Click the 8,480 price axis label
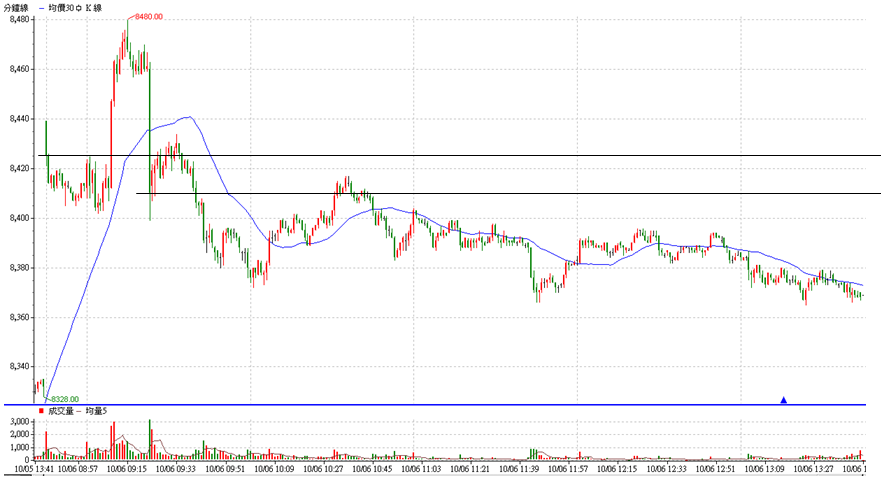The width and height of the screenshot is (881, 486). 19,20
